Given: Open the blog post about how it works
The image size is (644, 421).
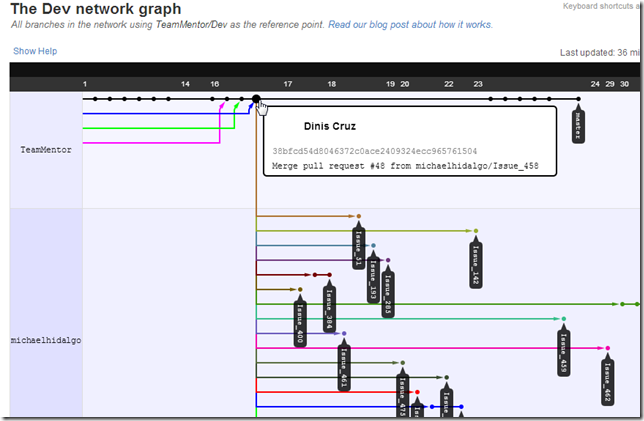Looking at the screenshot, I should [x=411, y=23].
